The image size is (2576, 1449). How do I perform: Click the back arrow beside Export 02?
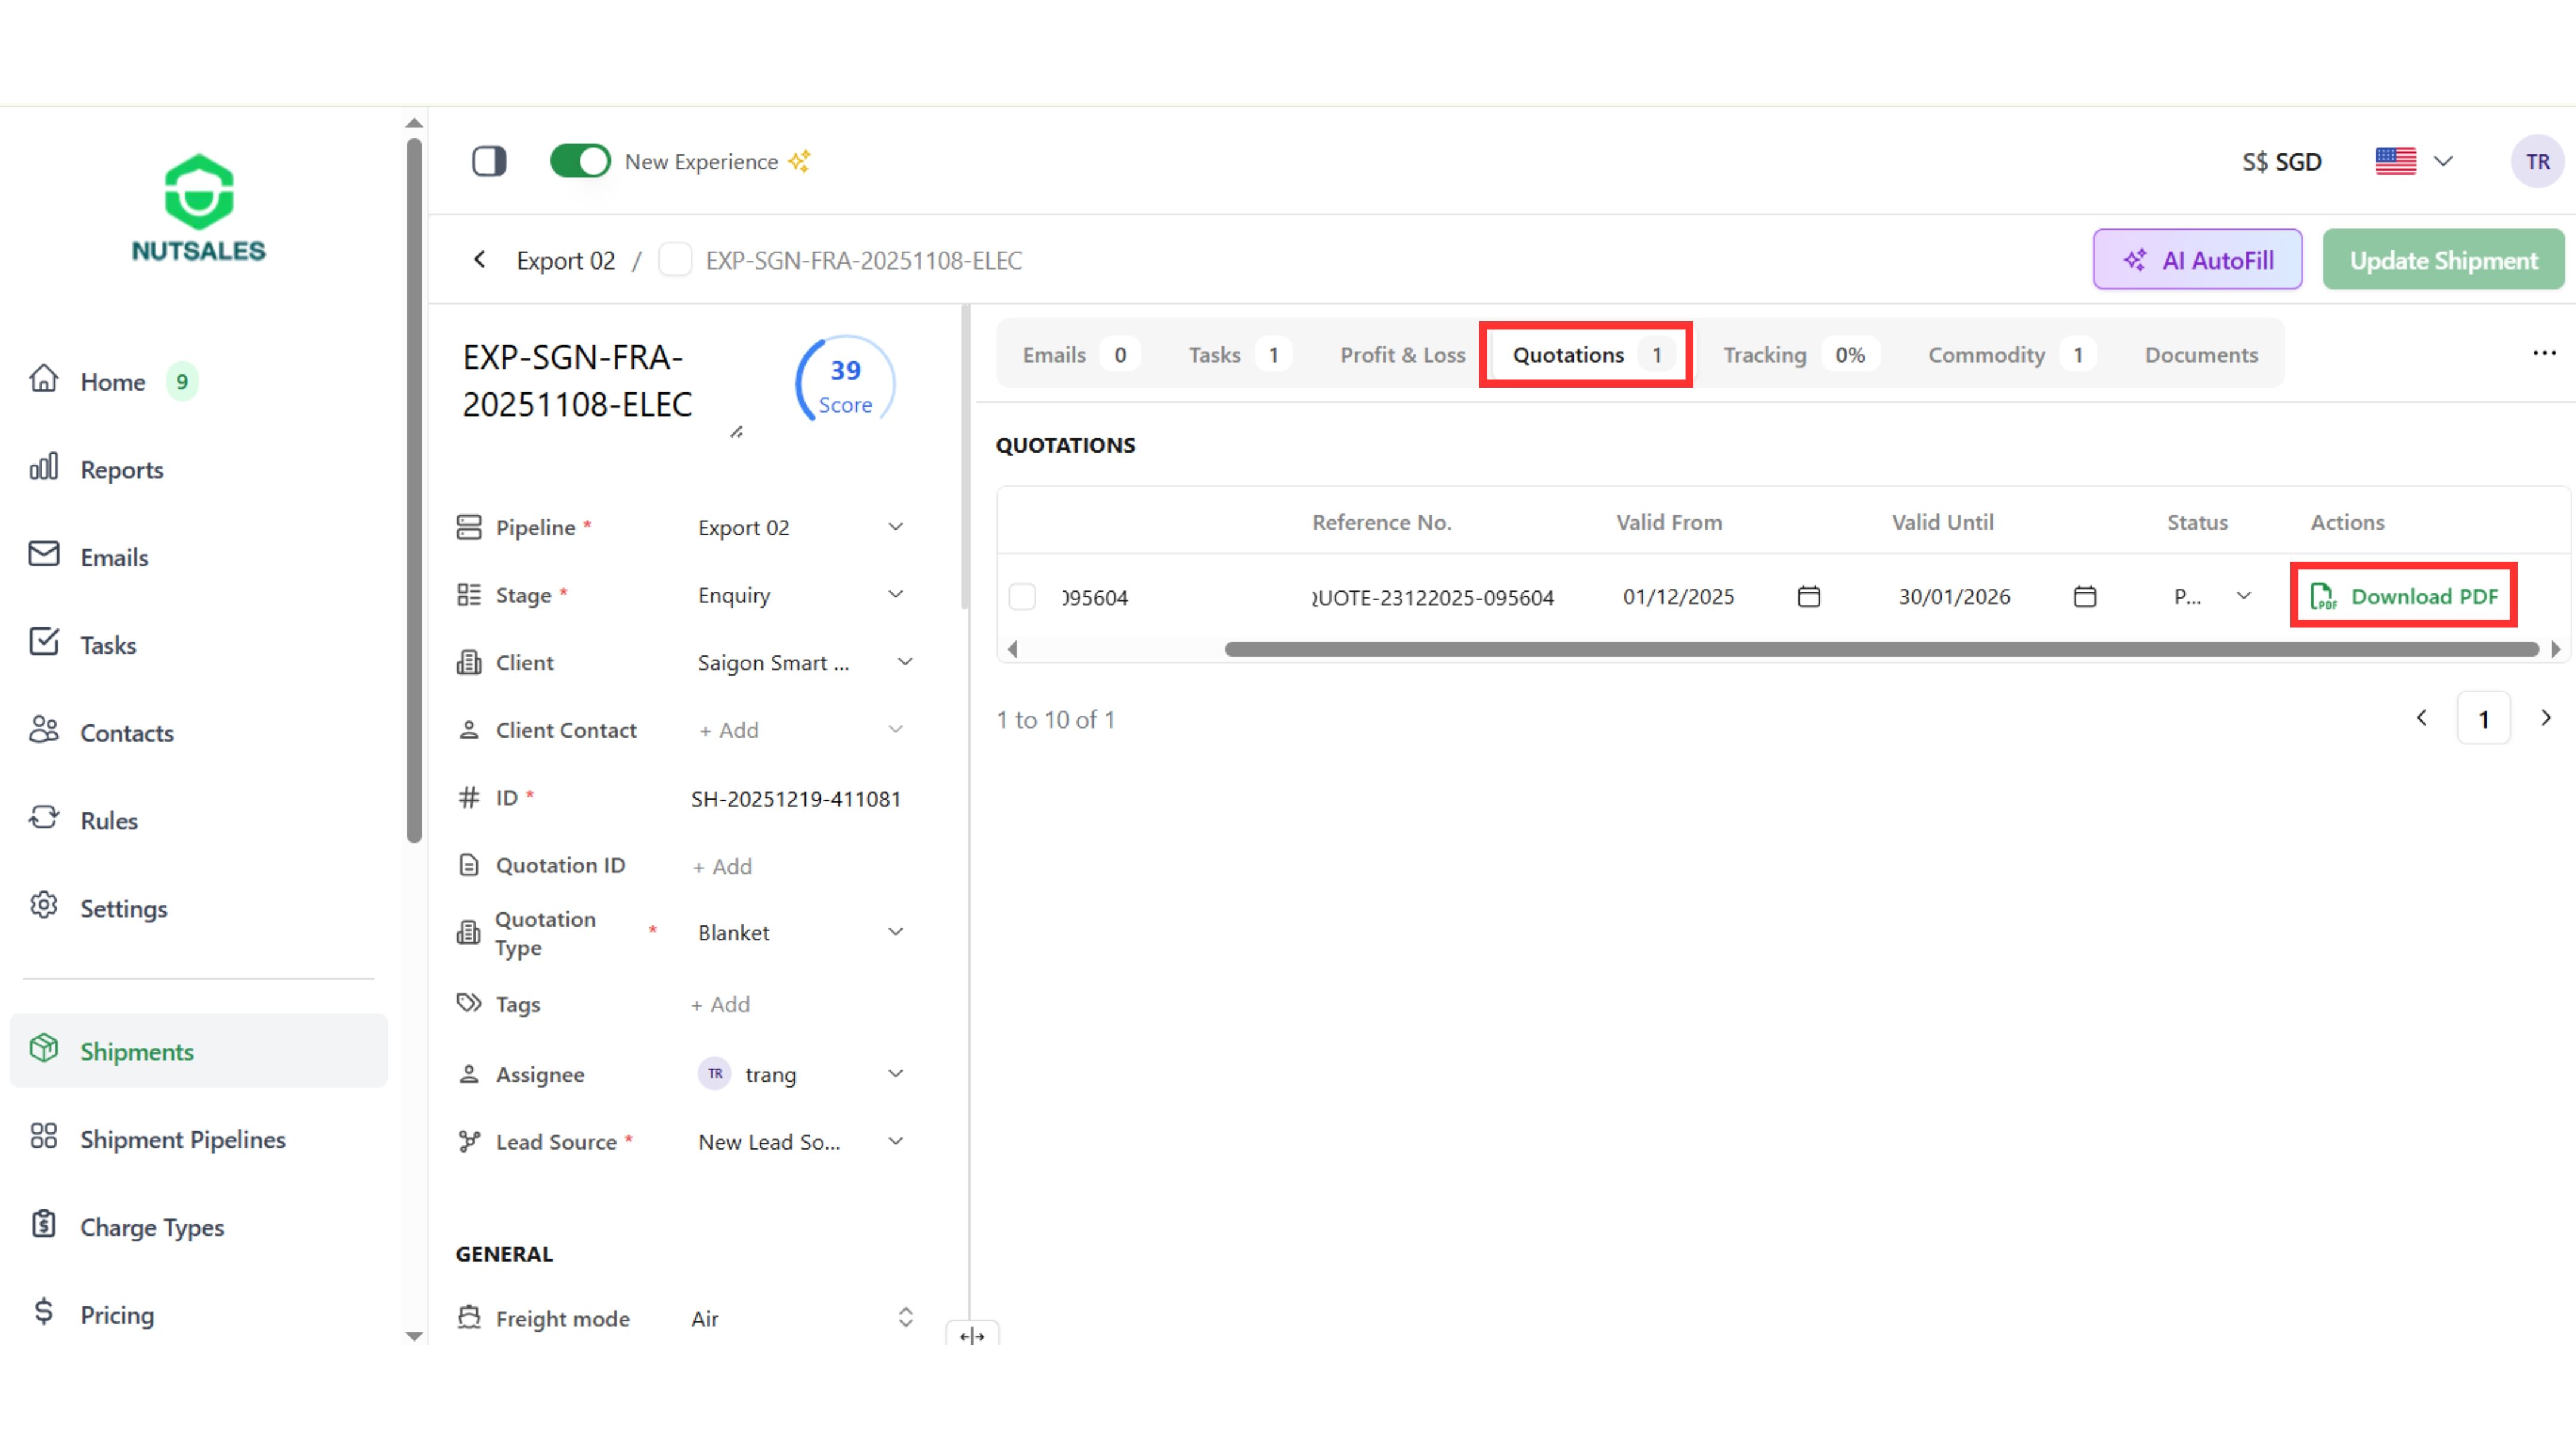(480, 260)
